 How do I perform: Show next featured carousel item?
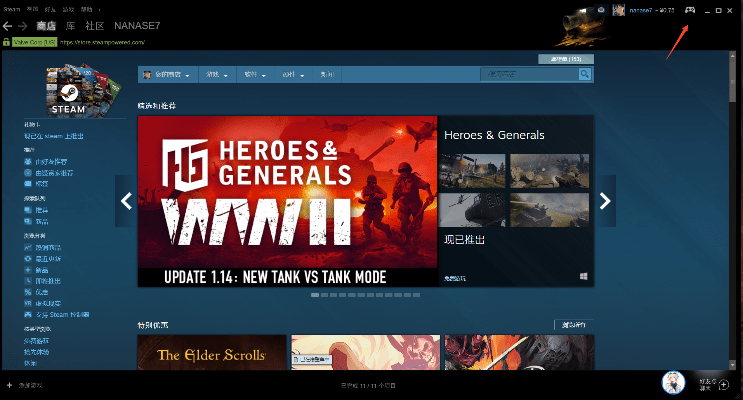point(605,201)
